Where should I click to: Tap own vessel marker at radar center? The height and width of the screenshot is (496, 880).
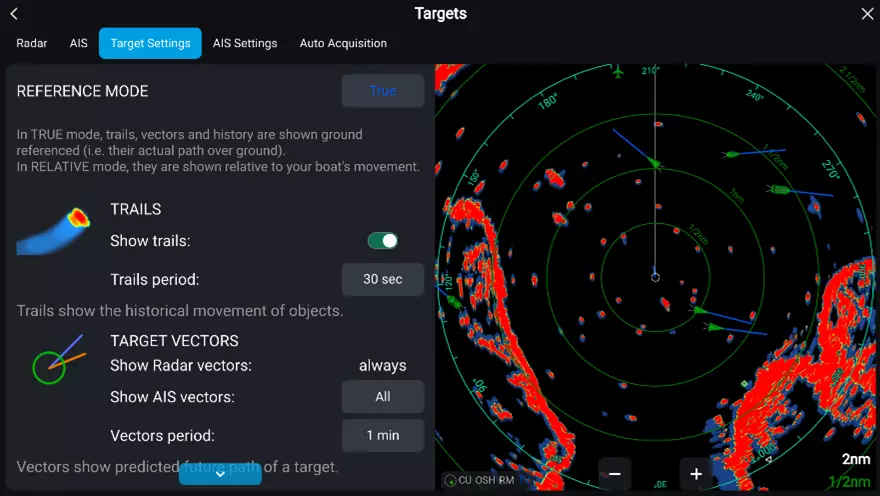pyautogui.click(x=655, y=277)
